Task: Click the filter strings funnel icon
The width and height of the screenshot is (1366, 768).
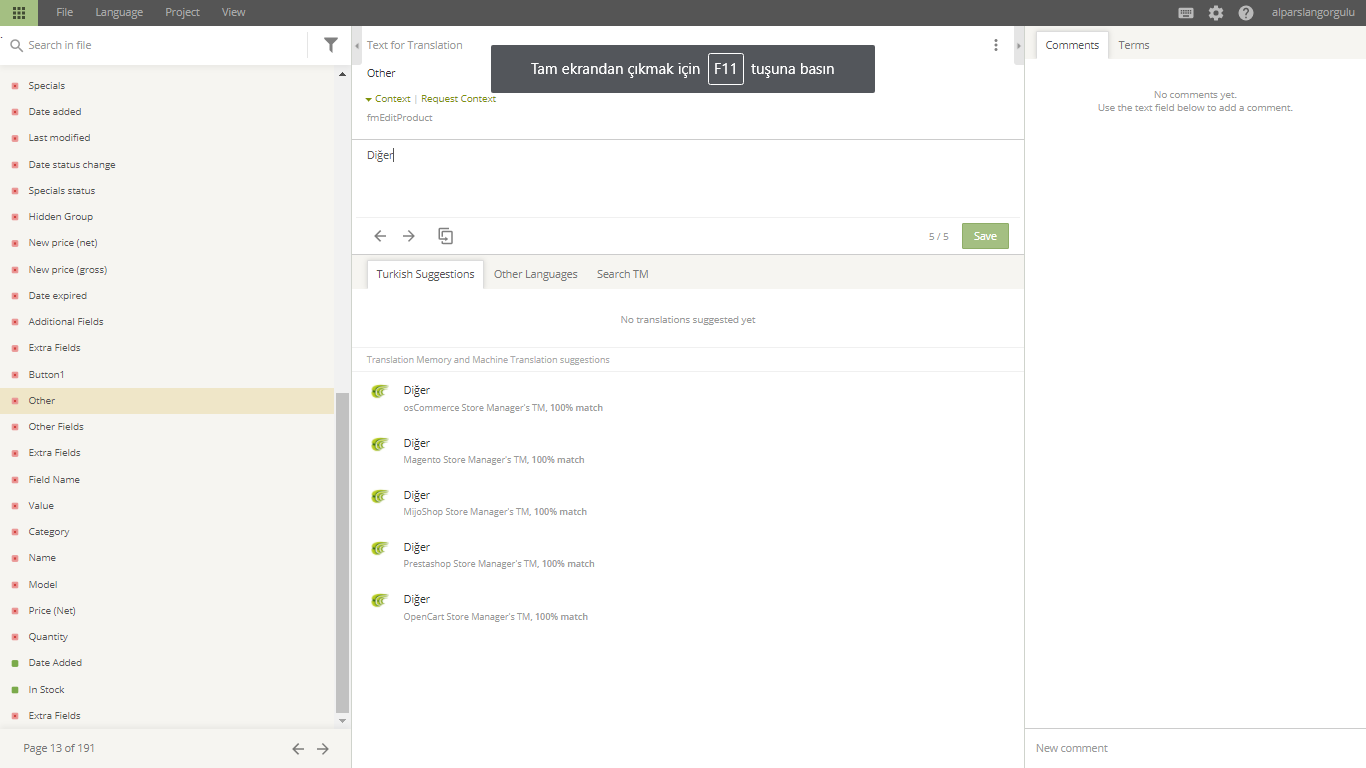Action: 331,45
